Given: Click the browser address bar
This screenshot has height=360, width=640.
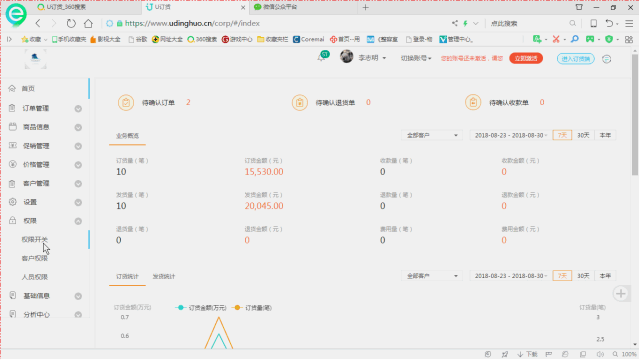Looking at the screenshot, I should pos(278,23).
